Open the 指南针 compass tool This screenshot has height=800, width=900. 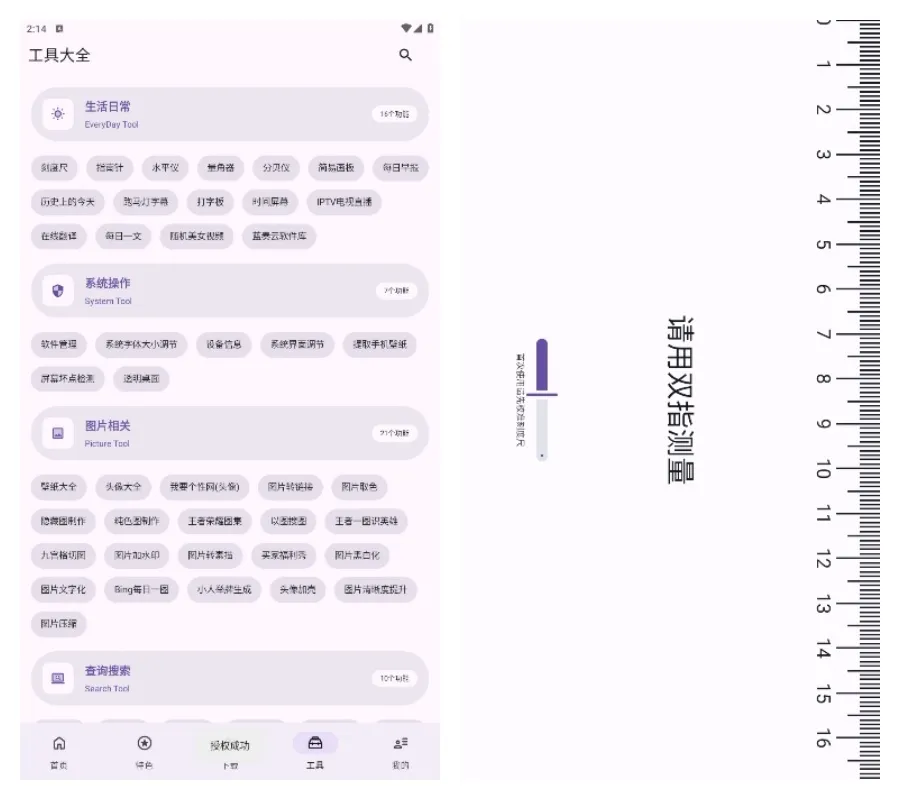[110, 168]
